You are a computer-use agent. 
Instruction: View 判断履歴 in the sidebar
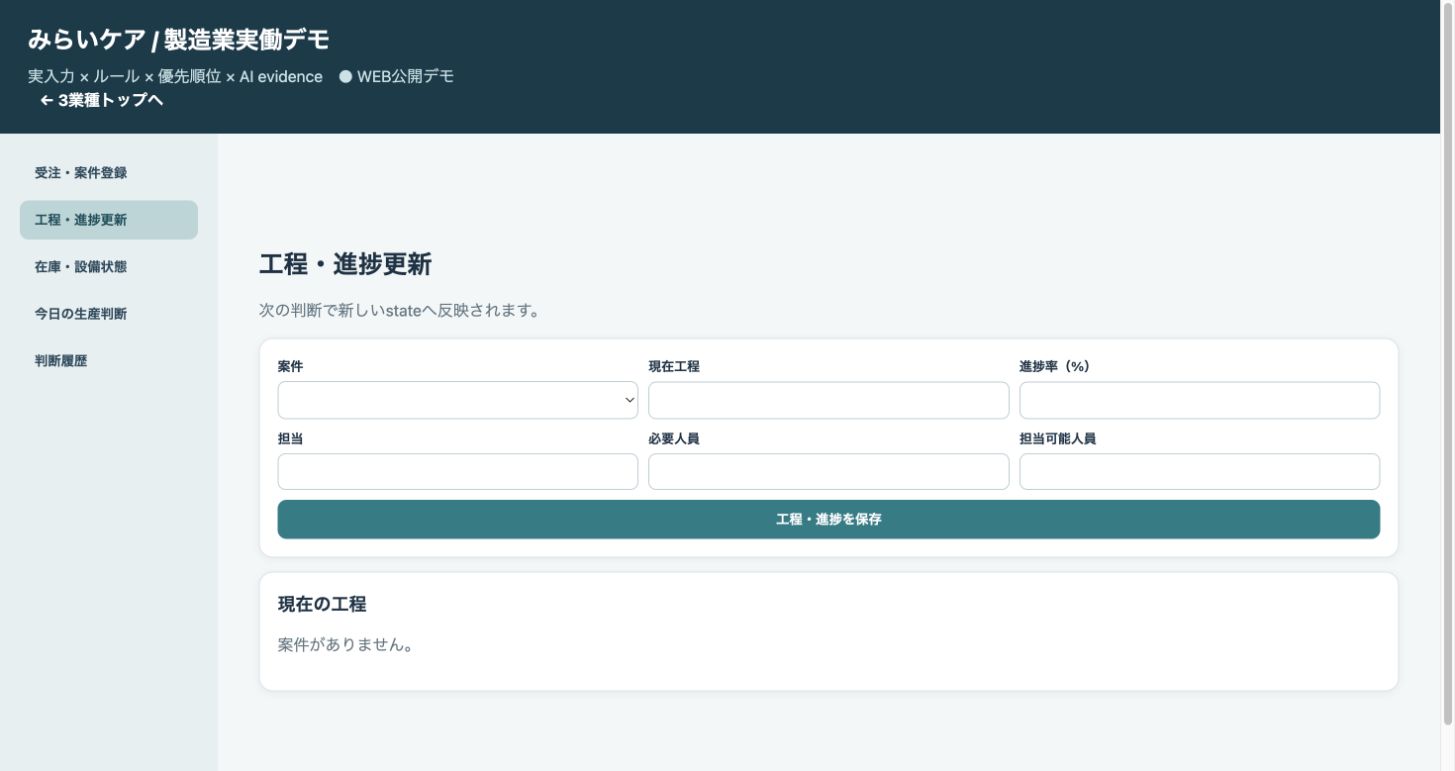[x=108, y=361]
